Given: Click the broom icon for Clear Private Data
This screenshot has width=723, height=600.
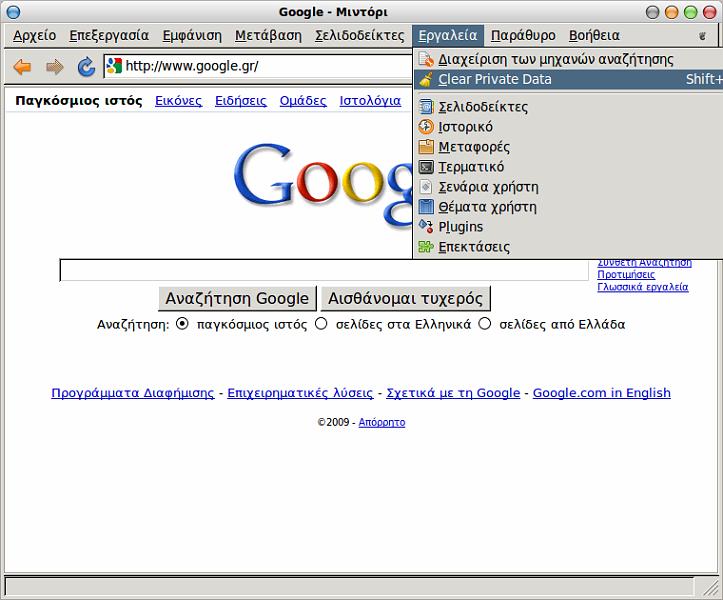Looking at the screenshot, I should [x=426, y=79].
